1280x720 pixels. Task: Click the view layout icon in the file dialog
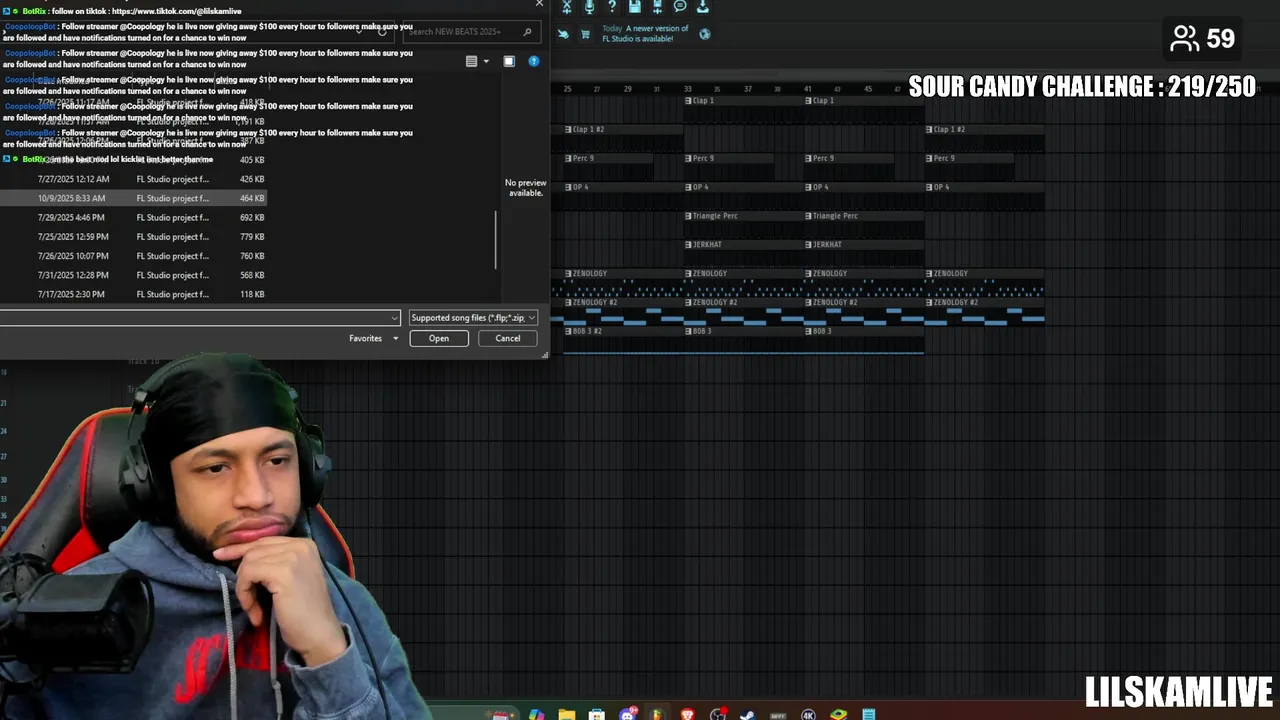tap(472, 62)
